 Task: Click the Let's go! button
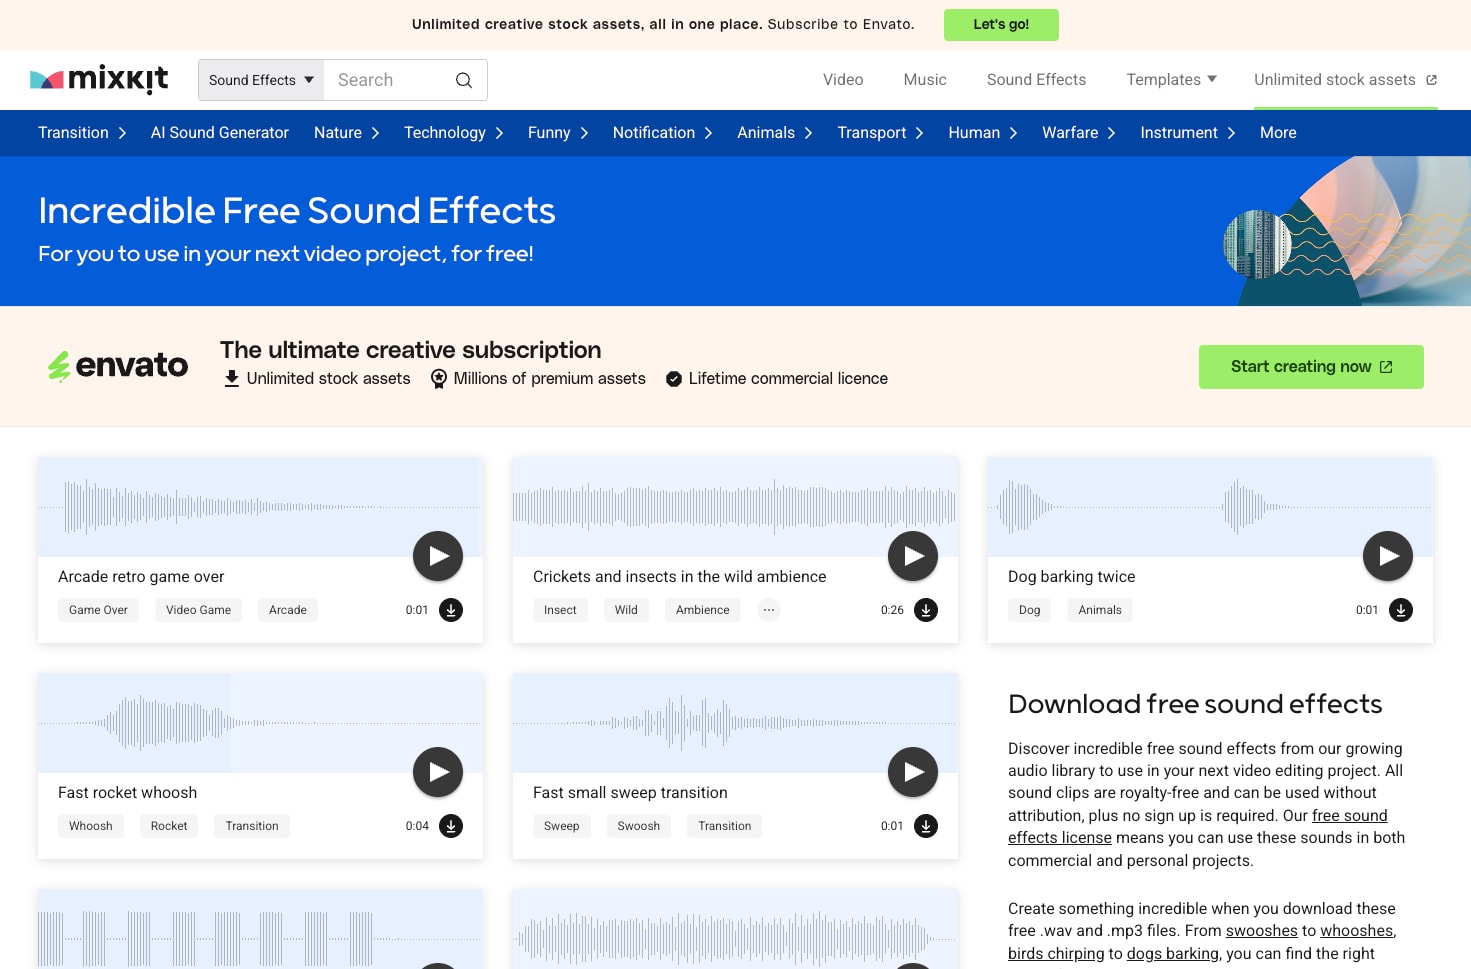[1001, 25]
